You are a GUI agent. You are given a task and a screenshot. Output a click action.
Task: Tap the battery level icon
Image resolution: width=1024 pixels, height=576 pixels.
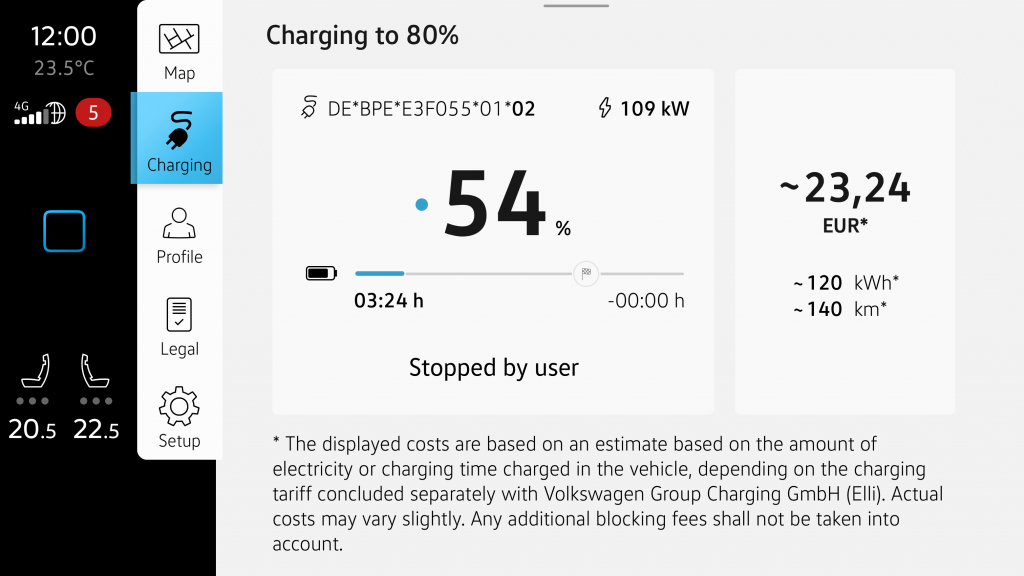321,273
